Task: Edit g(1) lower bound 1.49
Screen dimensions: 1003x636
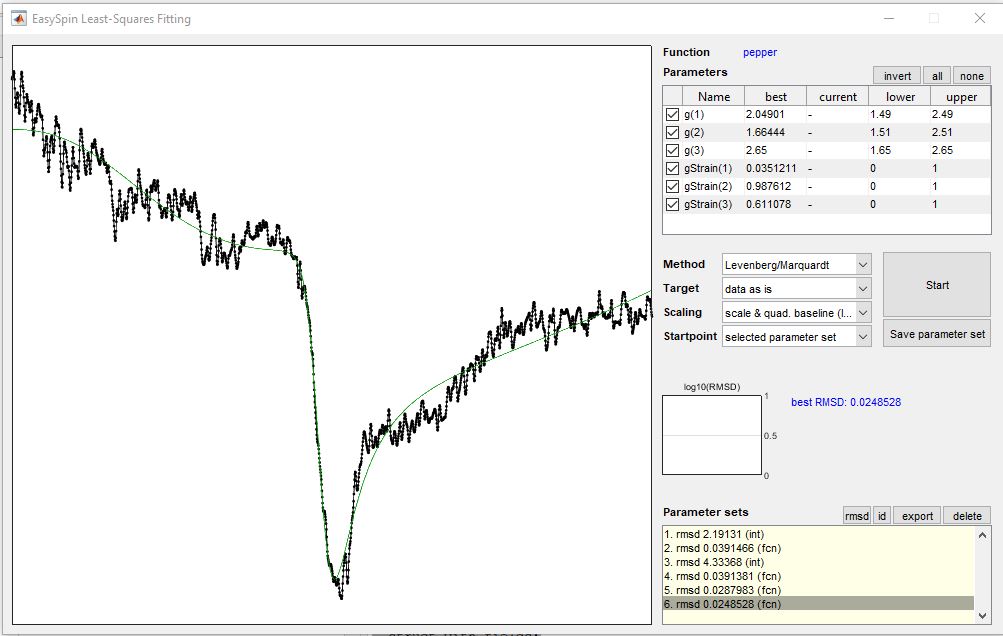Action: click(900, 115)
